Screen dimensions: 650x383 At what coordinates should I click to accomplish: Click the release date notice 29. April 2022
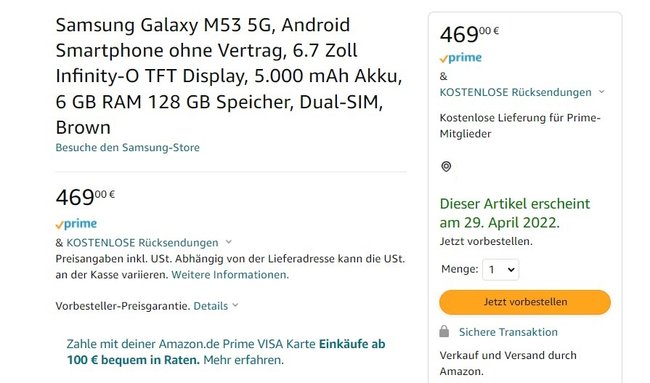coord(514,213)
